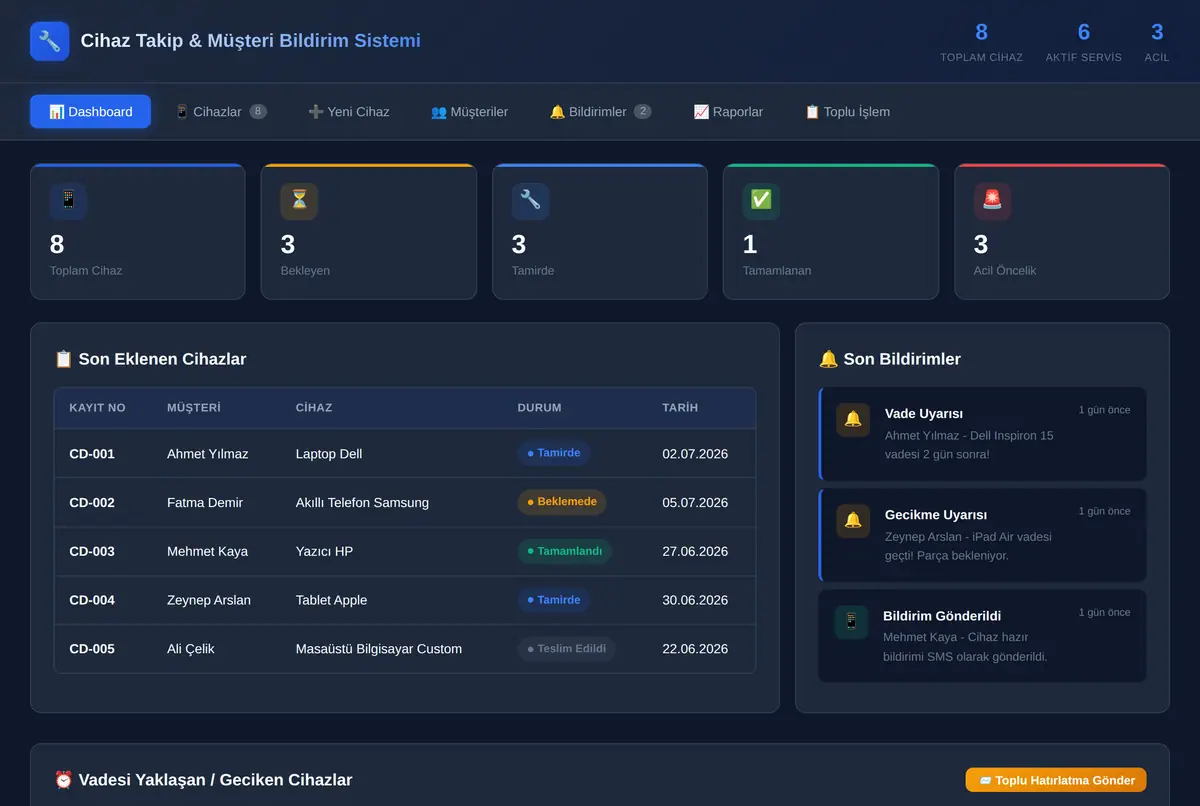Screen dimensions: 1200x806
Task: Click the hourglass icon on Bekleyen card
Action: [x=299, y=201]
